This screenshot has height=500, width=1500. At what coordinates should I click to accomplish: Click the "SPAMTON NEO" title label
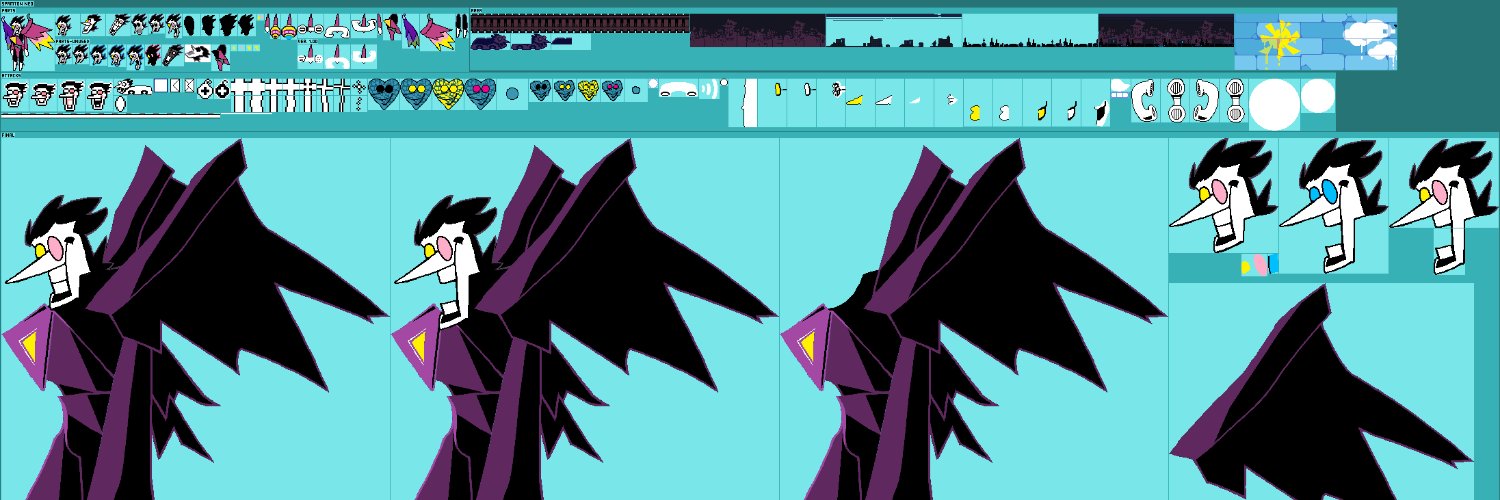(18, 4)
